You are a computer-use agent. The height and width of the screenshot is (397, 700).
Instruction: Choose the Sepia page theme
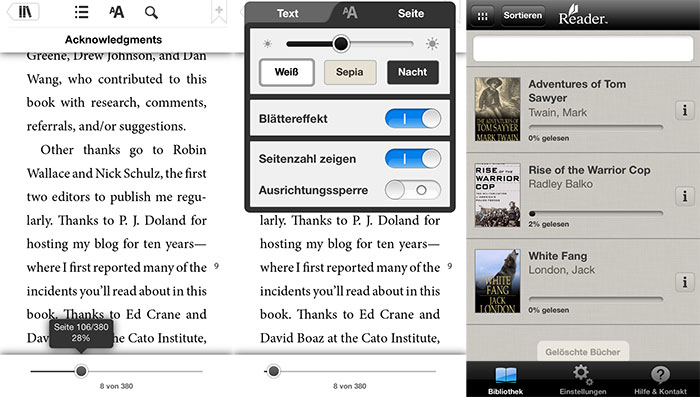click(x=350, y=72)
